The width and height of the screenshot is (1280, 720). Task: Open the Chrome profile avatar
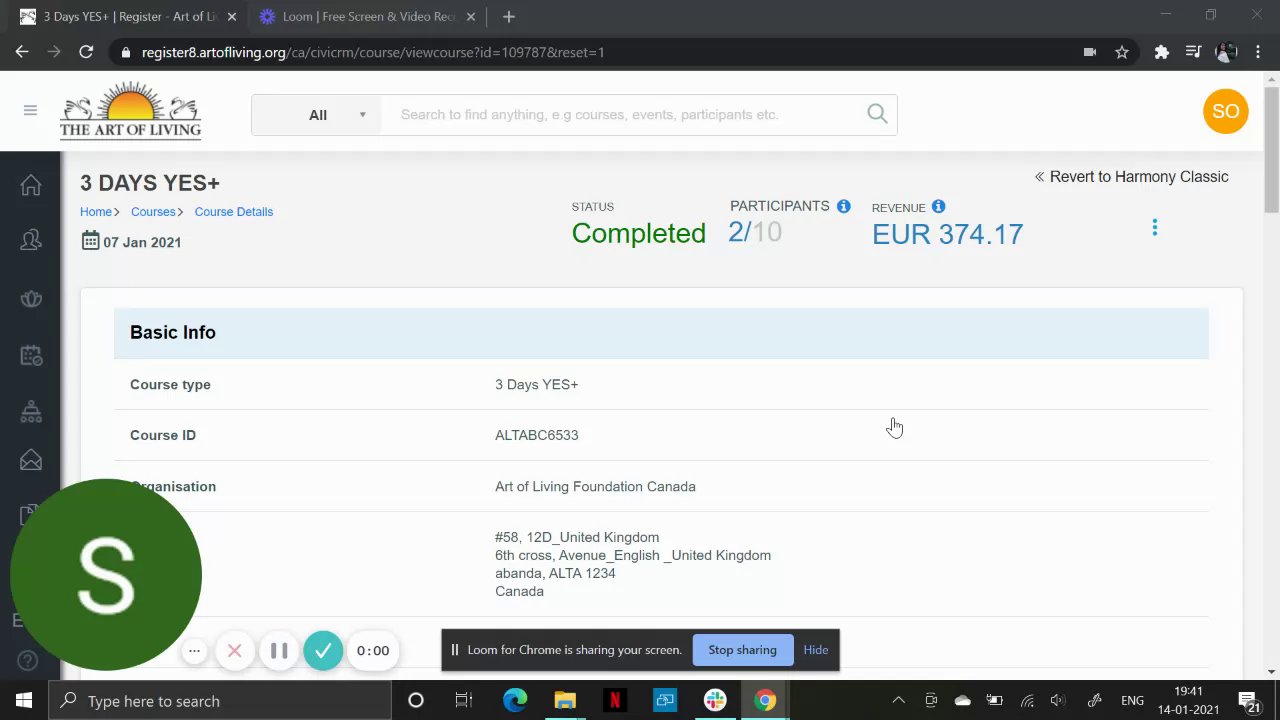click(x=1226, y=52)
